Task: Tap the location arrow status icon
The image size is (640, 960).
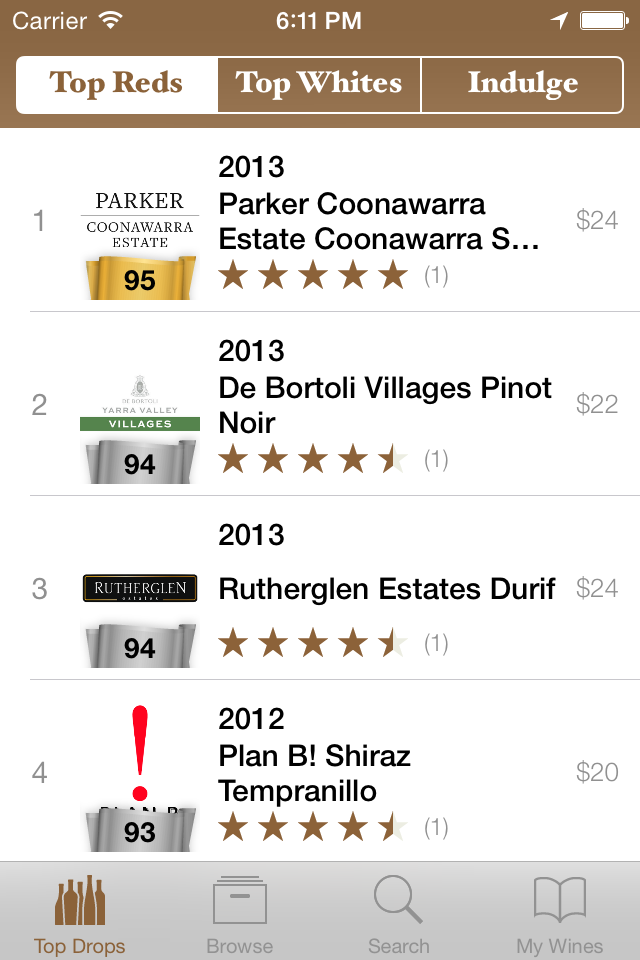Action: 560,19
